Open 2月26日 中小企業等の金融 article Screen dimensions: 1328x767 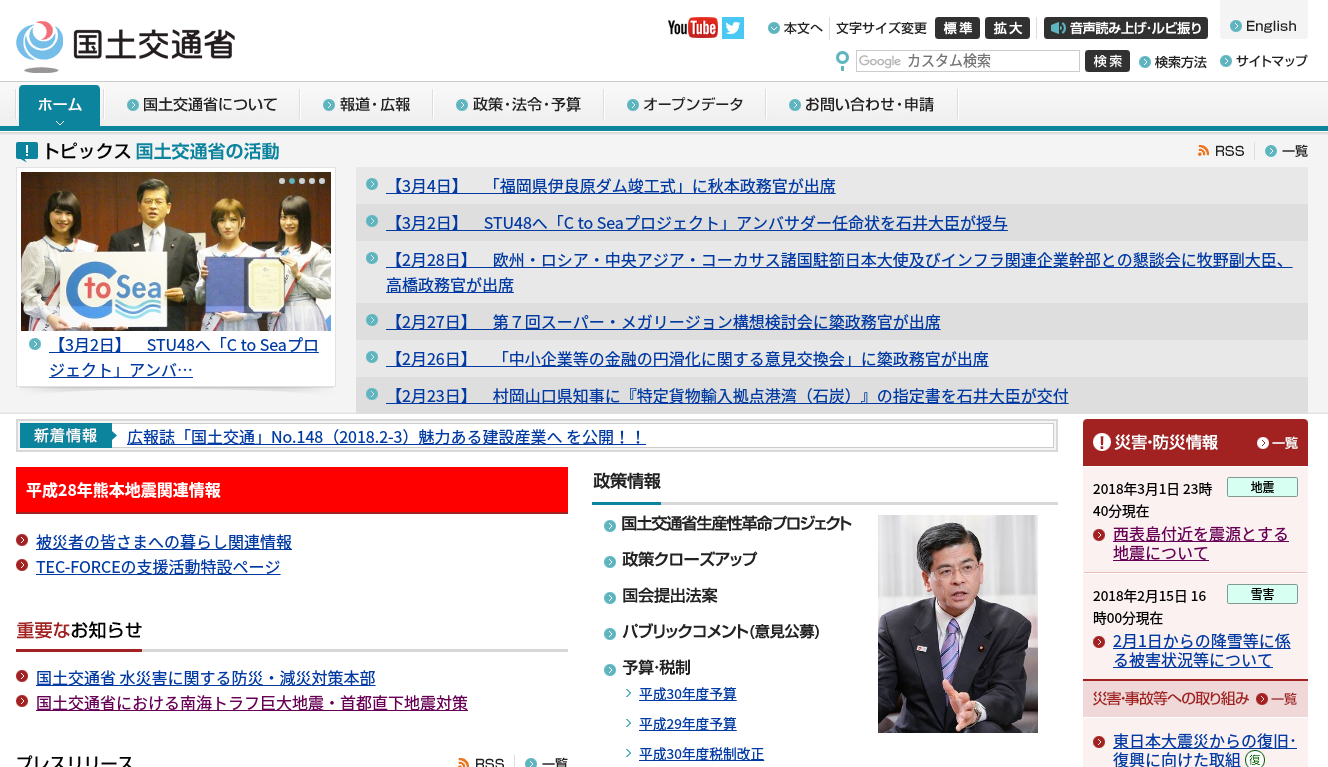[x=687, y=359]
